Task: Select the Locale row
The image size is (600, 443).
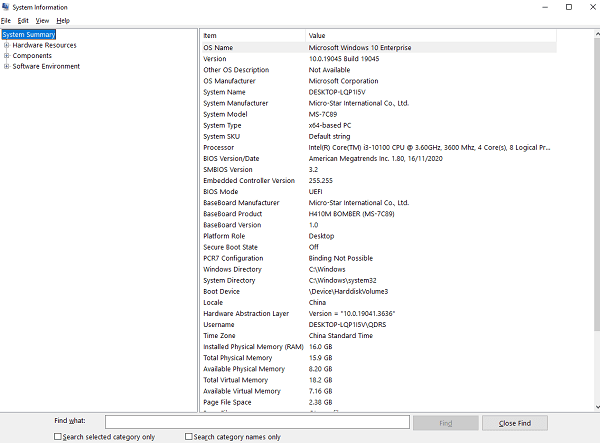Action: 378,303
